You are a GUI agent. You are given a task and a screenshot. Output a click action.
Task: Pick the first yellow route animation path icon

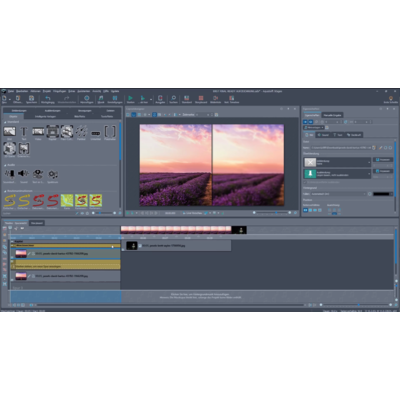point(10,201)
